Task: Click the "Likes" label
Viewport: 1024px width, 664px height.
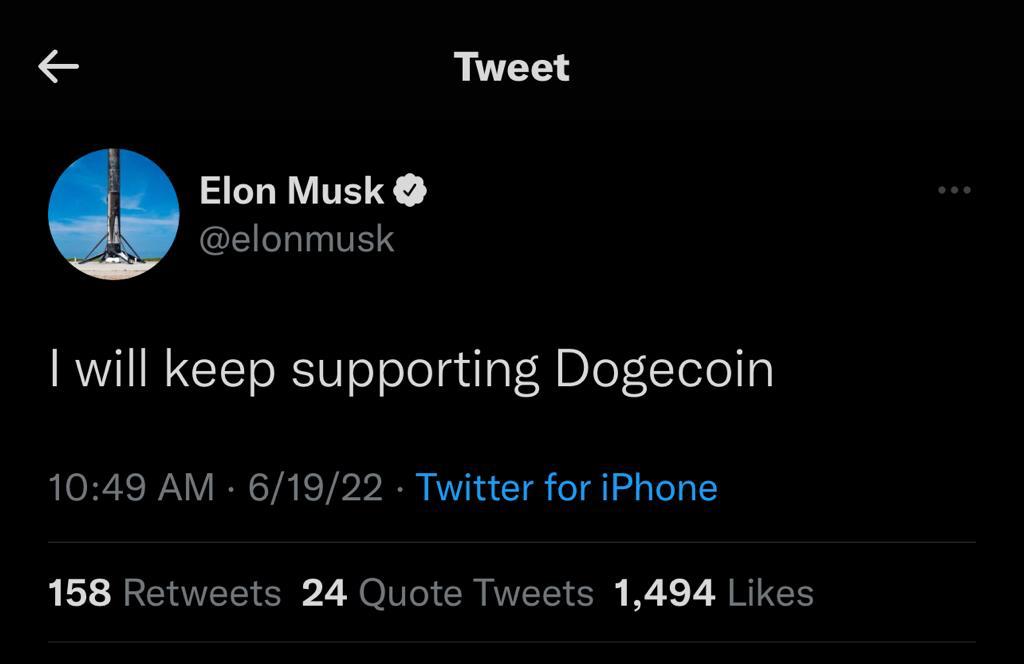Action: (x=770, y=593)
